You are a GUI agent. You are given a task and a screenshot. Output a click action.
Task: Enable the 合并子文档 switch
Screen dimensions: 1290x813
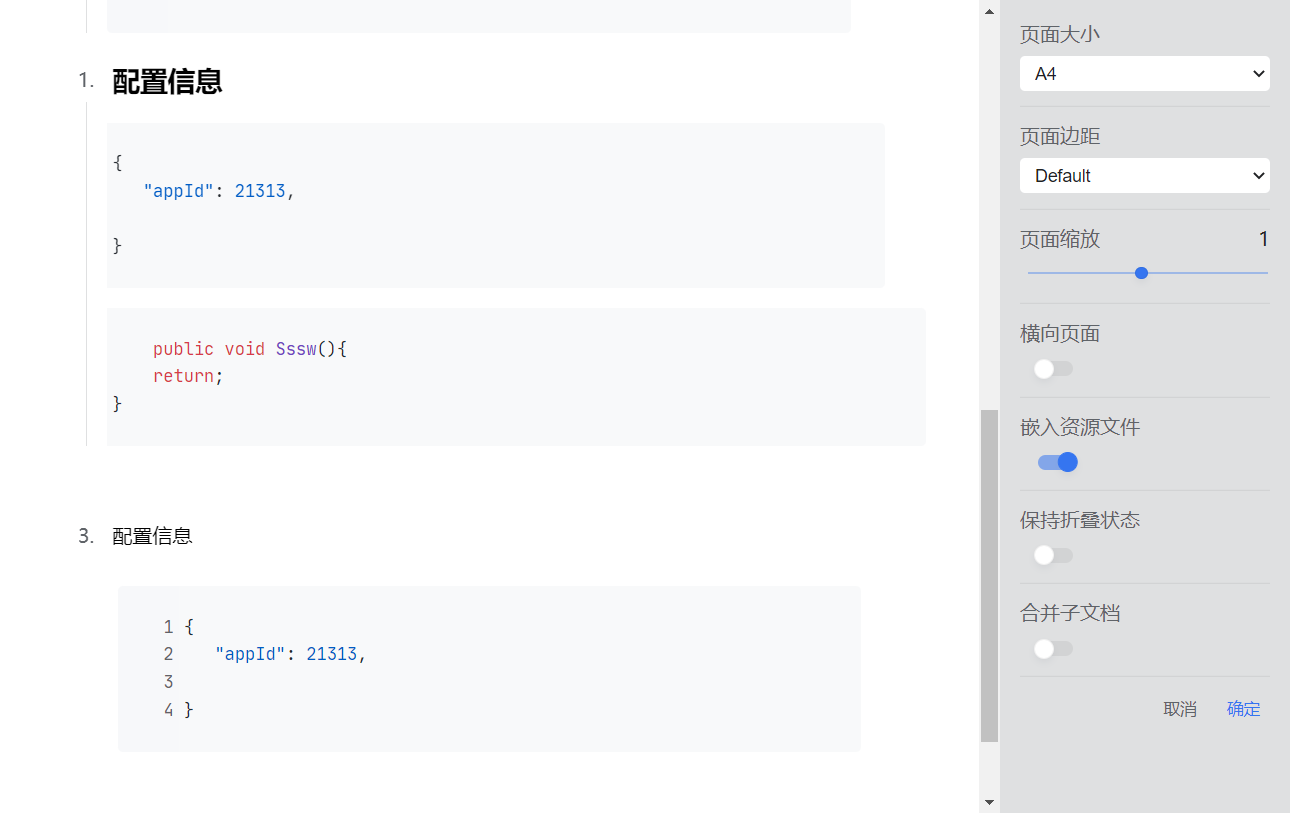(1054, 649)
